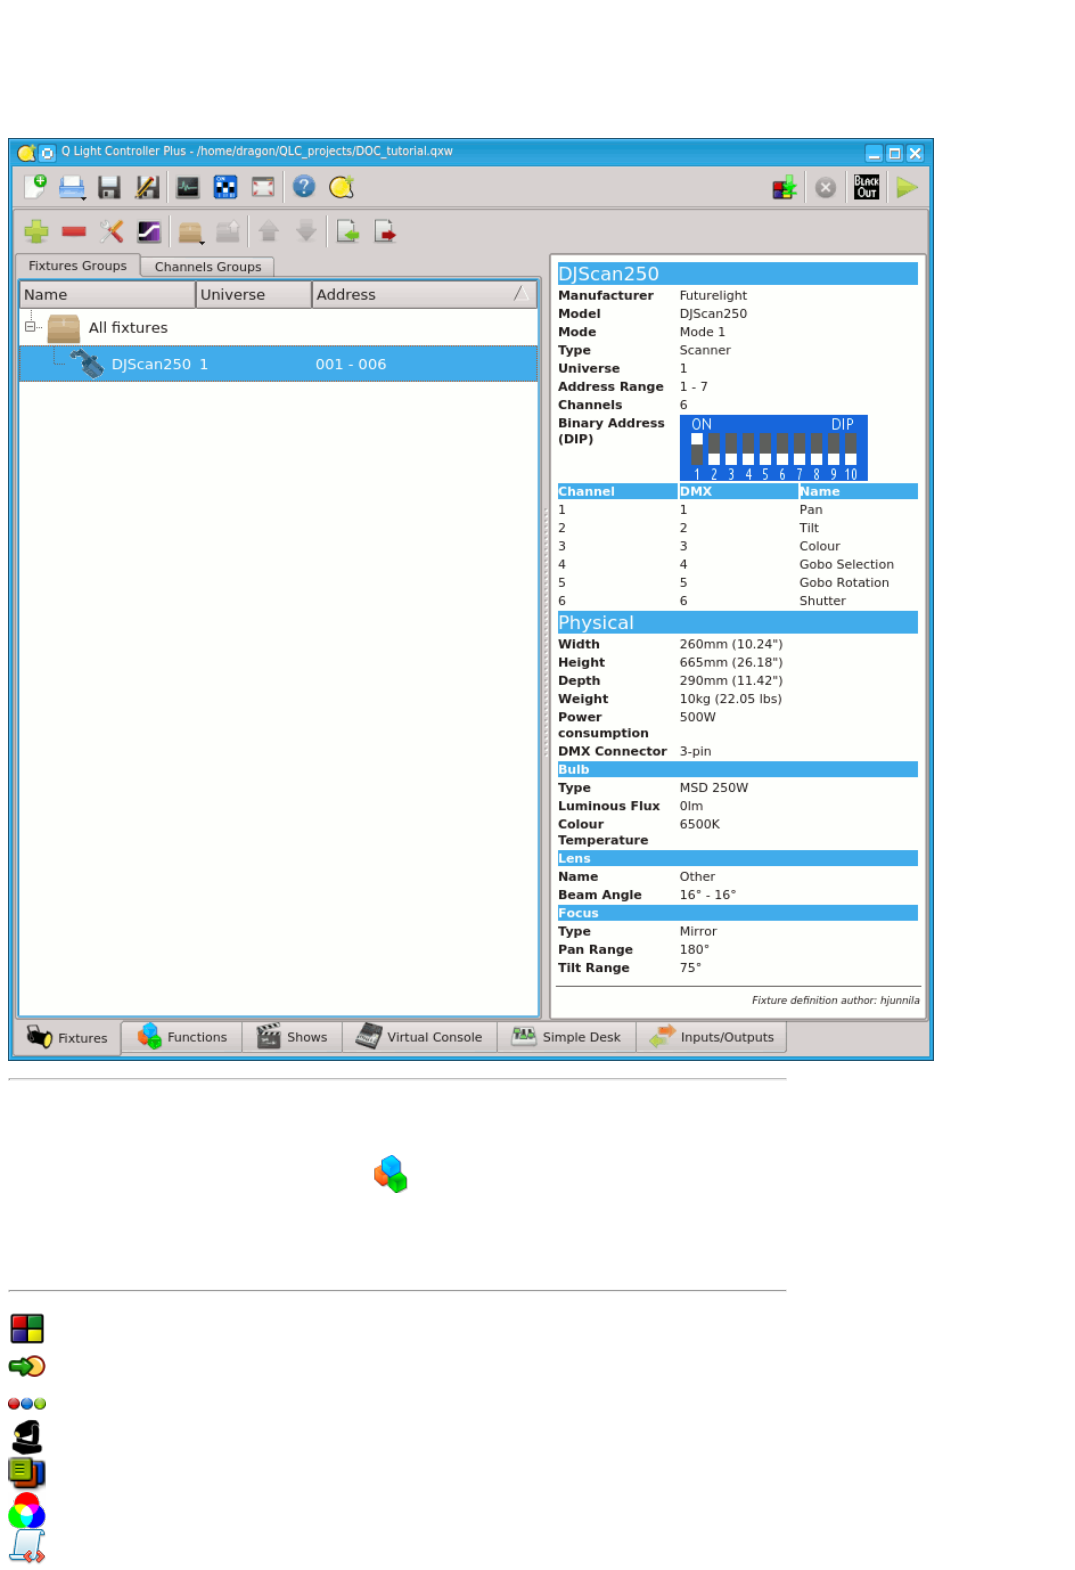This screenshot has width=1075, height=1570.
Task: Click the move up arrow icon
Action: pos(268,232)
